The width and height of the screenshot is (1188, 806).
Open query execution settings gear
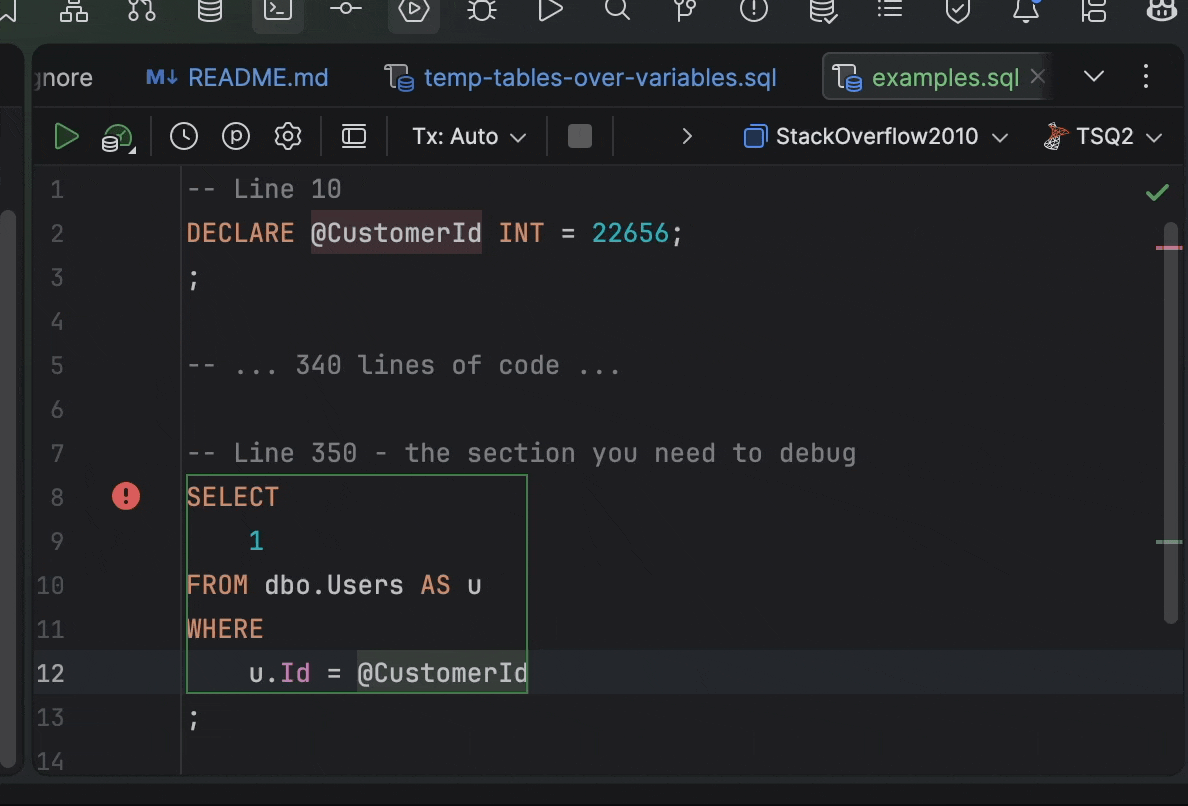point(288,136)
